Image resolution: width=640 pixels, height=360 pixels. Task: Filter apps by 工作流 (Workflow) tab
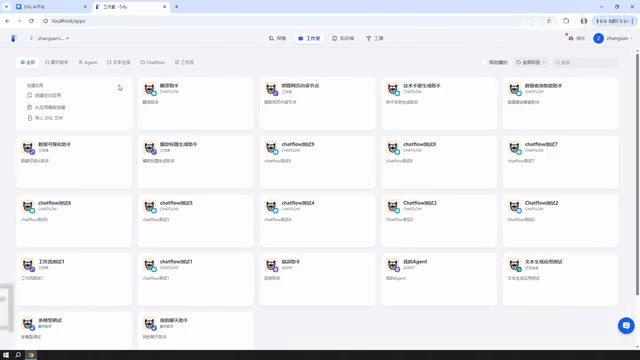(x=184, y=62)
